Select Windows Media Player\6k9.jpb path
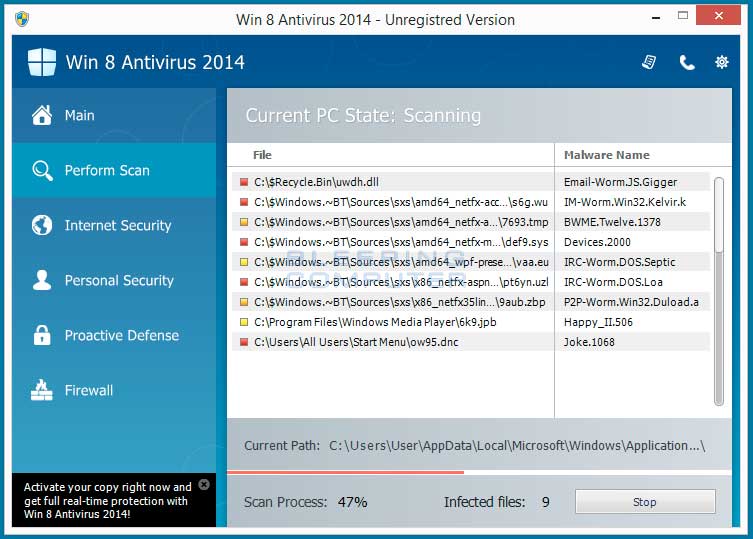This screenshot has height=539, width=753. [x=375, y=322]
